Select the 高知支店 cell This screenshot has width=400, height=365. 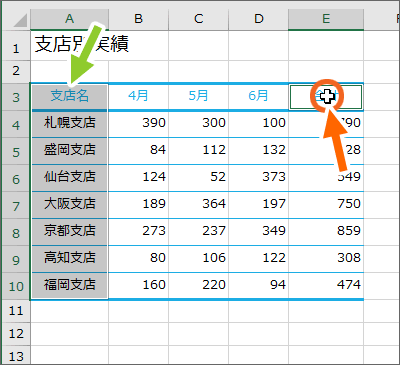[x=69, y=259]
